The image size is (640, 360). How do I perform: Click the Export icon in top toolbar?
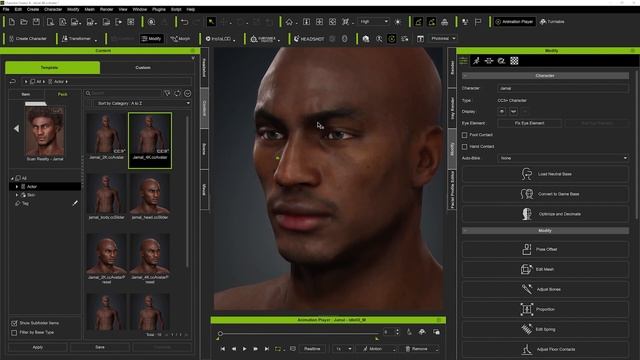click(118, 22)
